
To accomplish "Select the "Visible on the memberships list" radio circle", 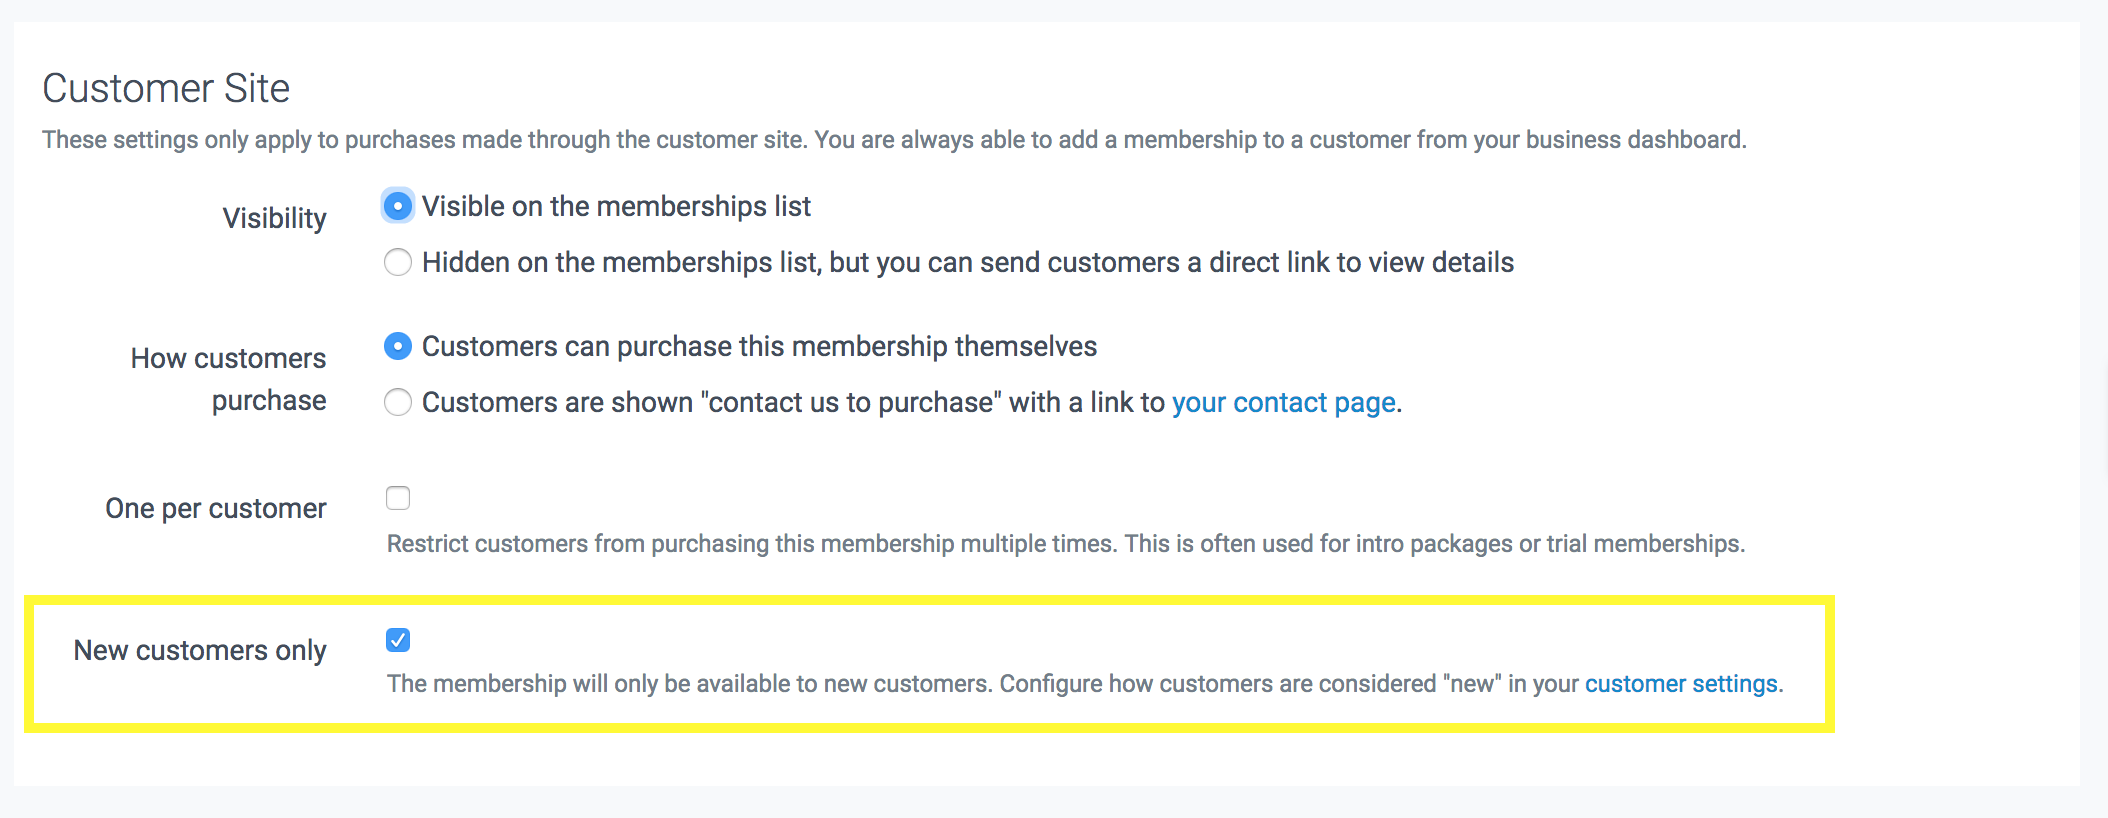I will [x=398, y=207].
